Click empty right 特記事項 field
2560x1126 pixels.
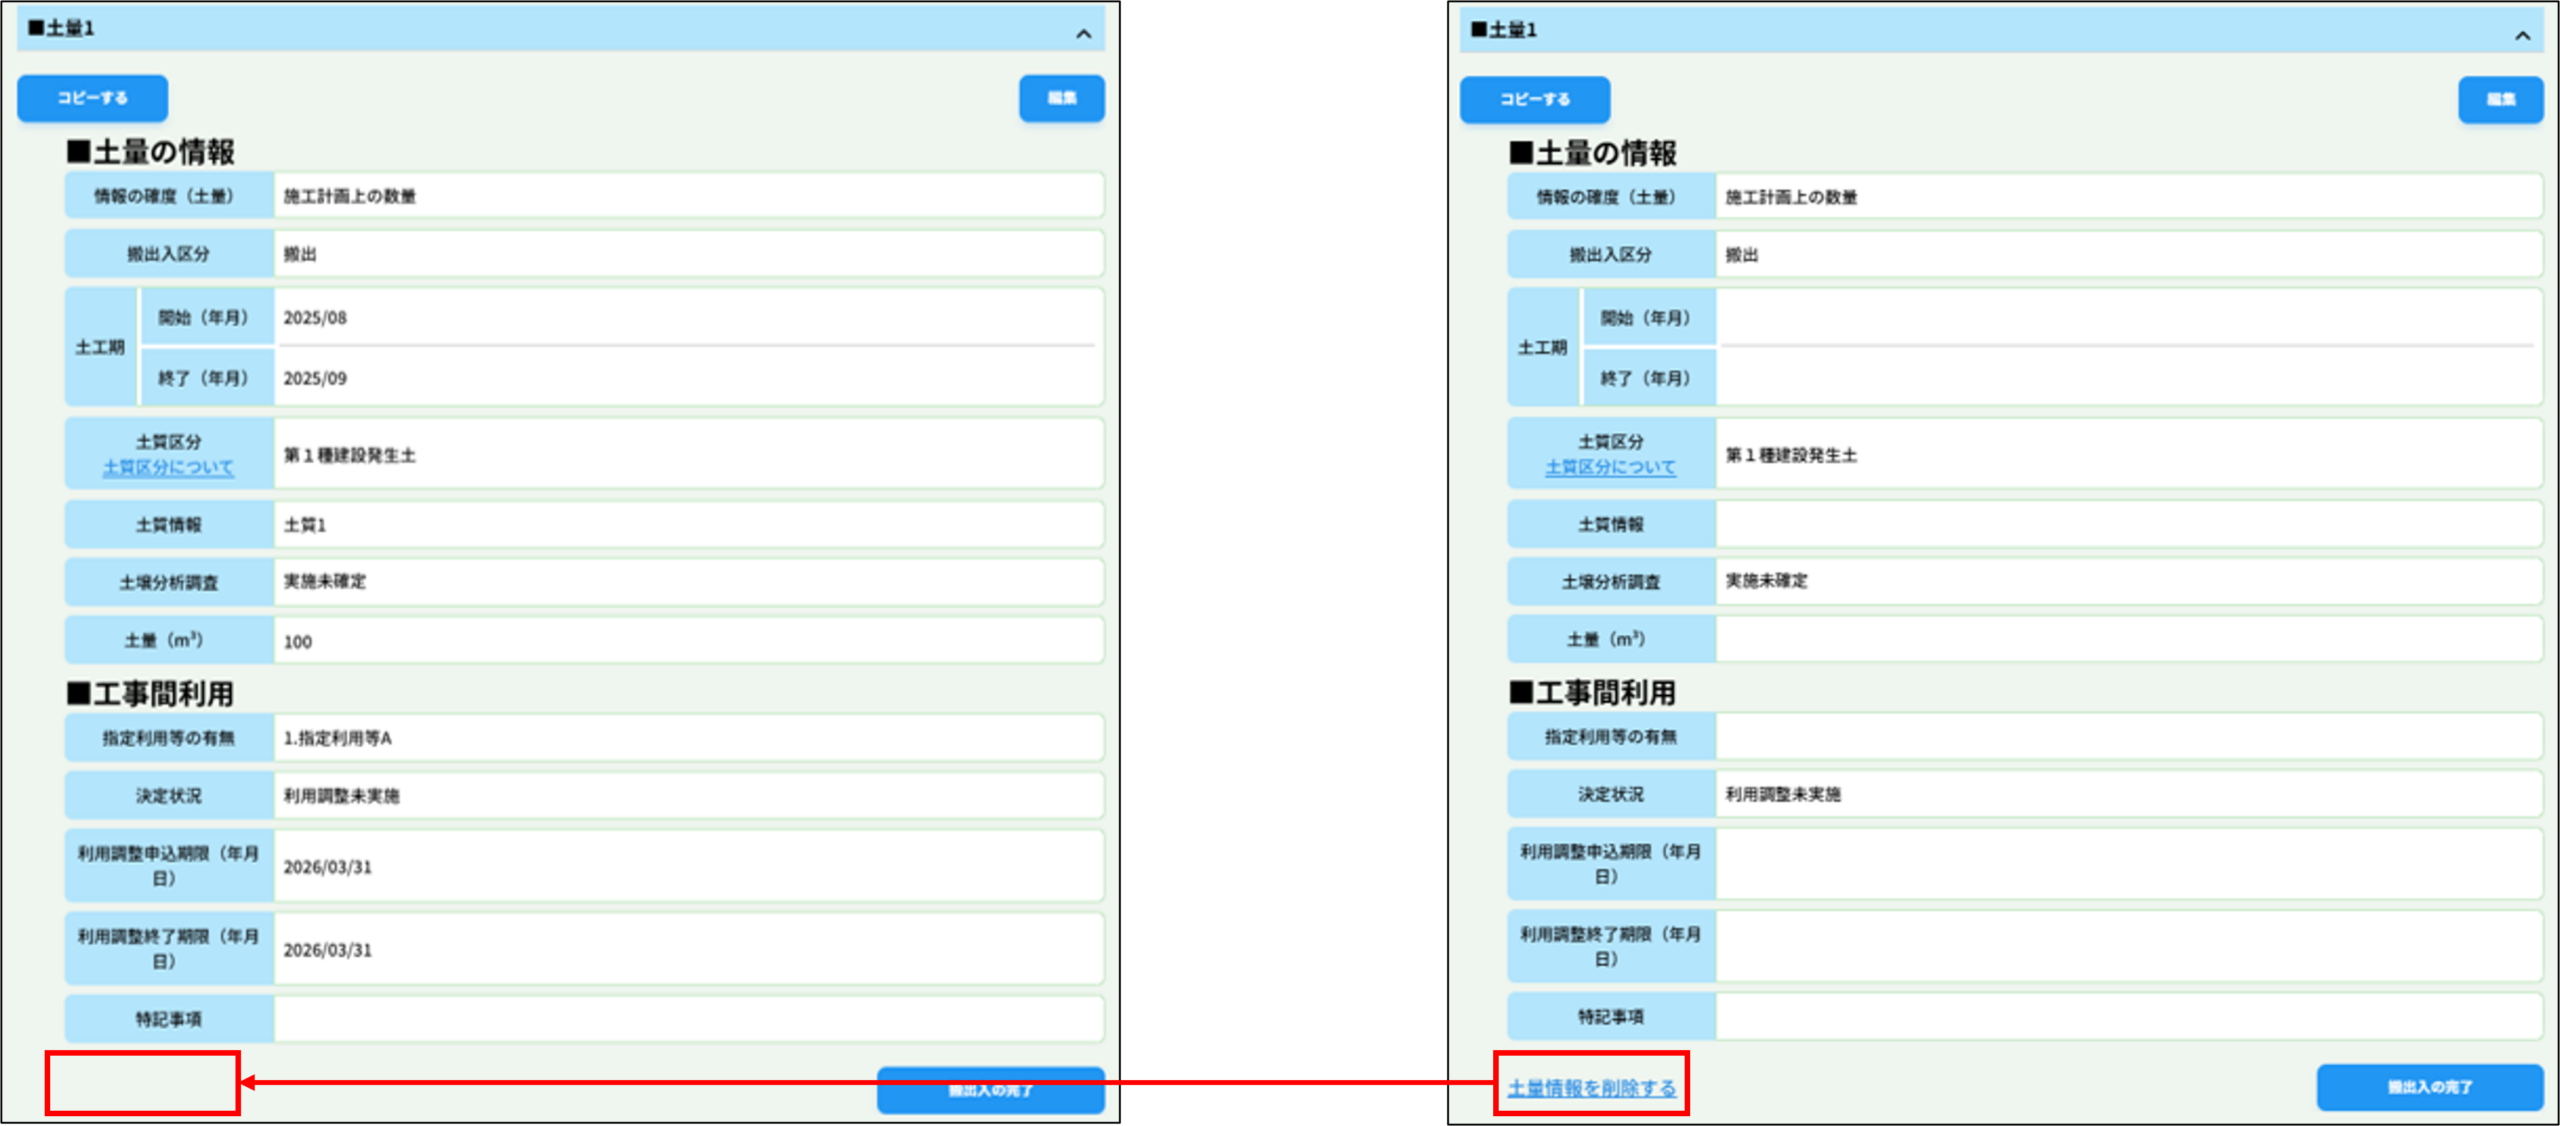tap(2128, 1017)
